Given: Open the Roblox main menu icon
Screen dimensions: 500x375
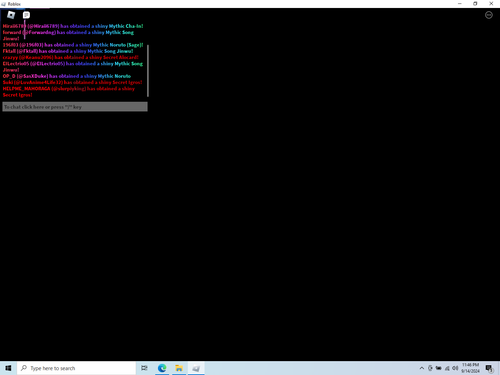Looking at the screenshot, I should 11,15.
